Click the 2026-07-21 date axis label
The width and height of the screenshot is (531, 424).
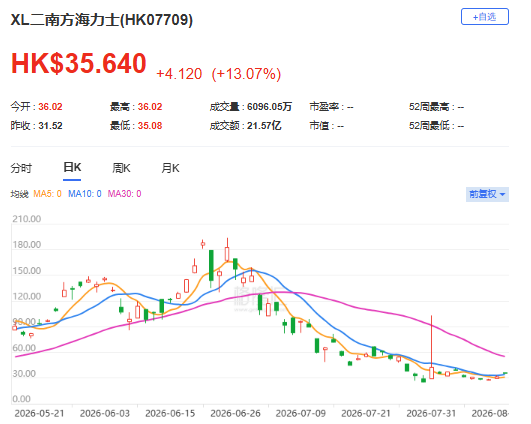click(366, 414)
